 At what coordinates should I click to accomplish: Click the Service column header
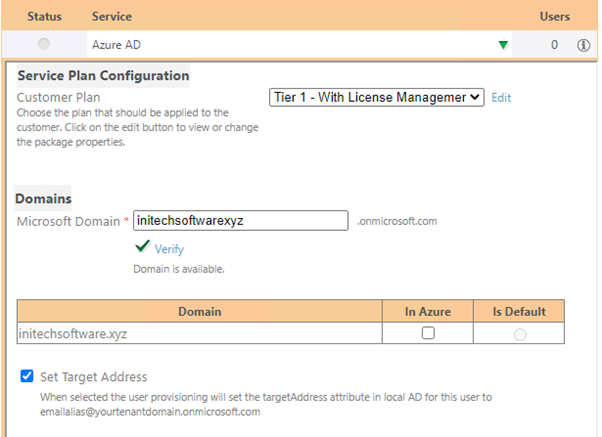pyautogui.click(x=112, y=17)
